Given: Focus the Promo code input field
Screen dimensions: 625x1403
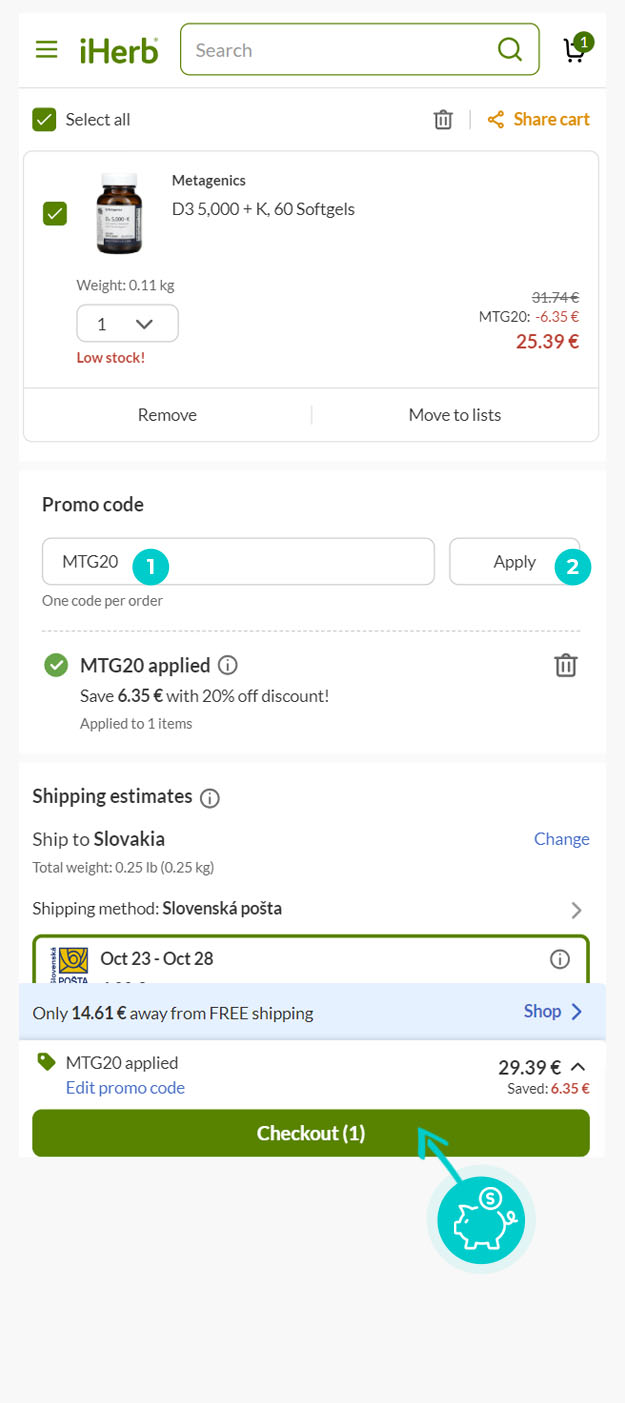Looking at the screenshot, I should (x=238, y=562).
